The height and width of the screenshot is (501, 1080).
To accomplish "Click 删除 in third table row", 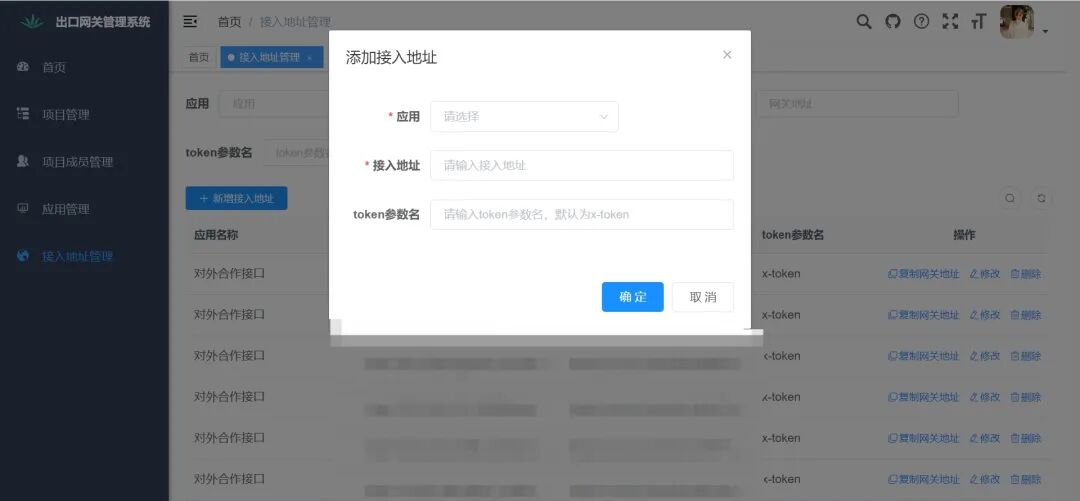I will tap(1026, 356).
